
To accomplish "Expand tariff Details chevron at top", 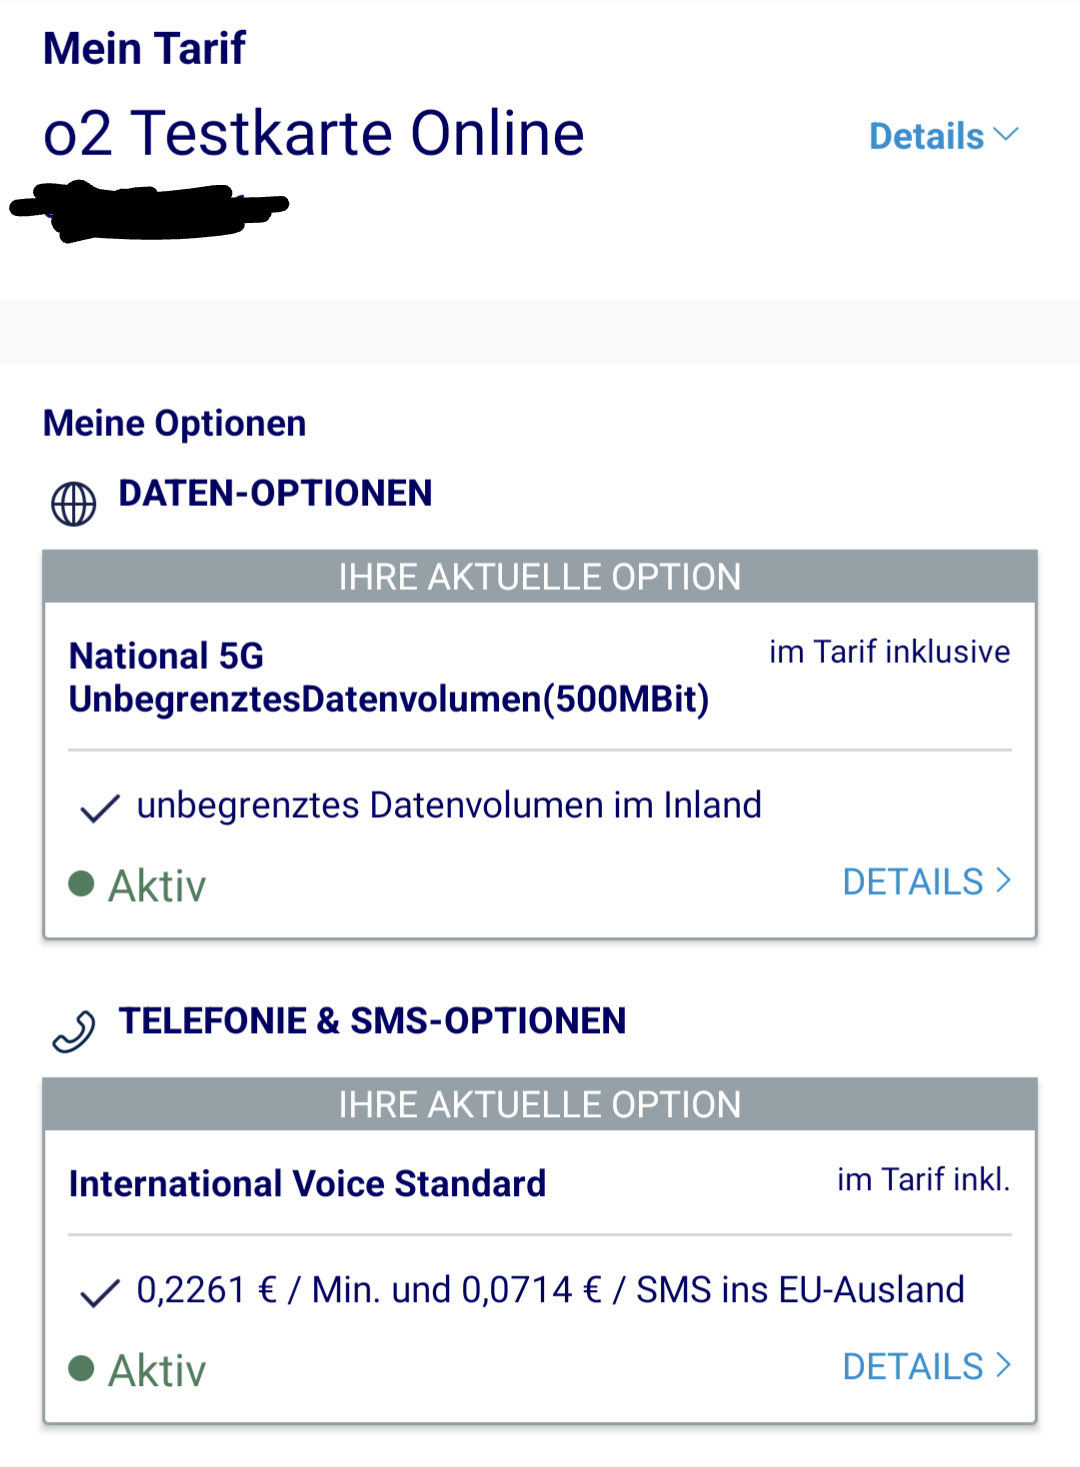I will click(x=1006, y=135).
